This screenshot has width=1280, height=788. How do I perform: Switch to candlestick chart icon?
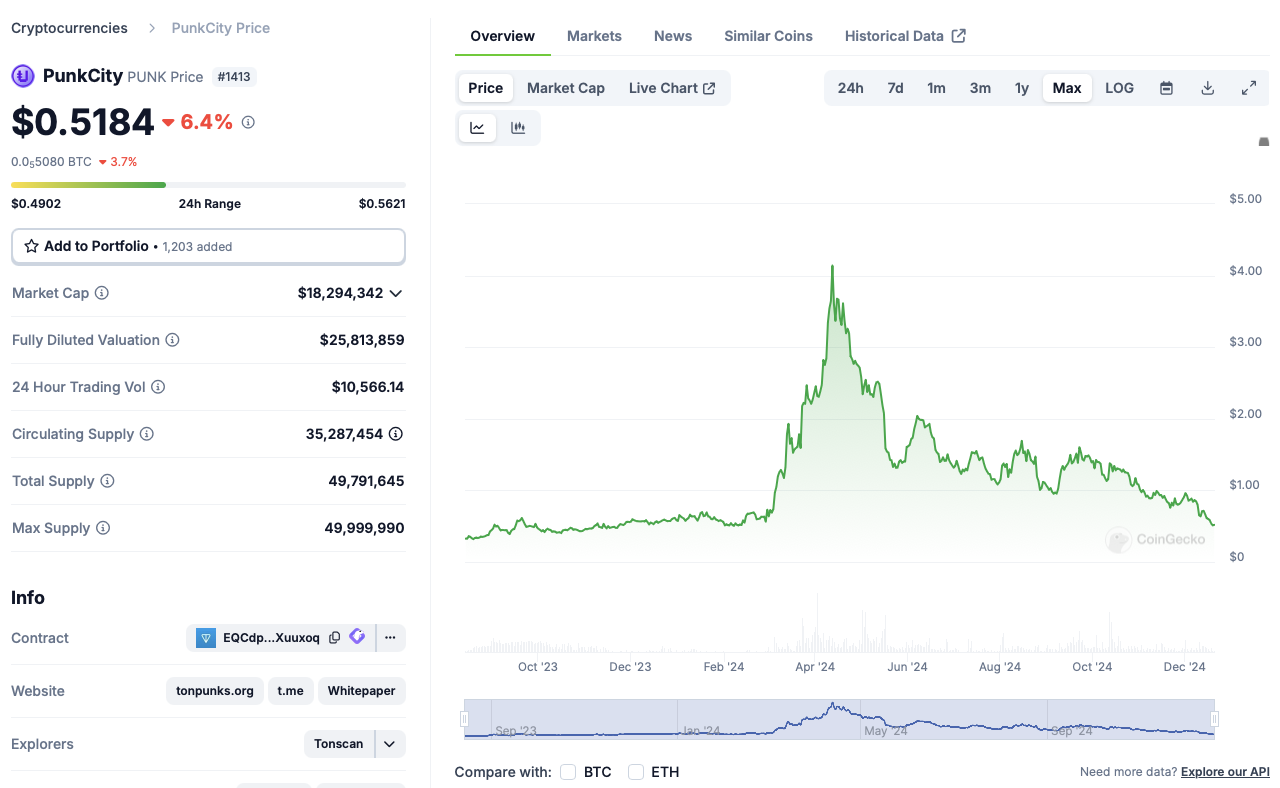pos(518,128)
